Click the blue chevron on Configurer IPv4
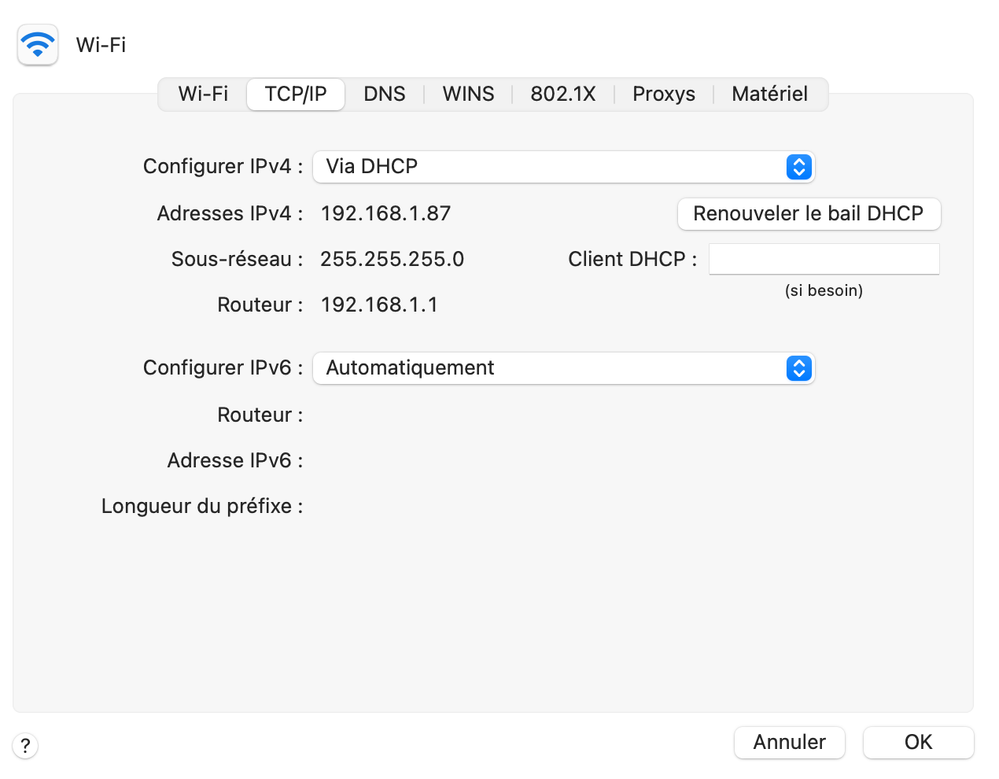This screenshot has width=999, height=779. pos(798,167)
